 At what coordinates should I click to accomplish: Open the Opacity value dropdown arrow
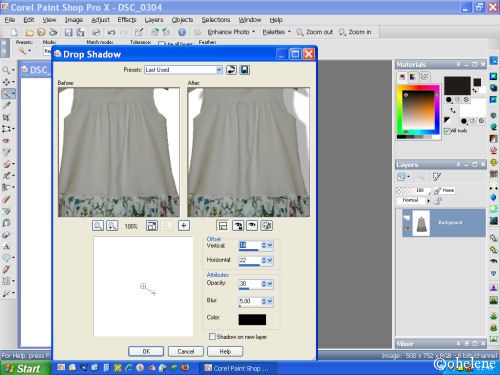click(x=270, y=284)
